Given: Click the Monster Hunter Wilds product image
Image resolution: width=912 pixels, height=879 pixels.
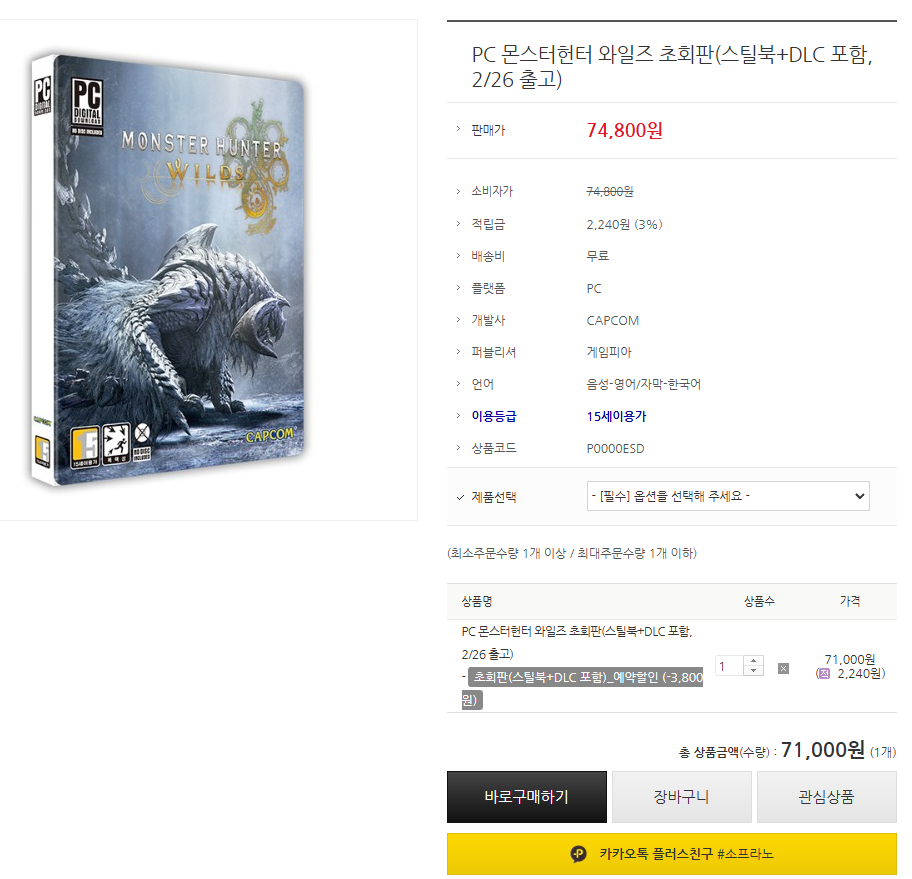Looking at the screenshot, I should [169, 269].
